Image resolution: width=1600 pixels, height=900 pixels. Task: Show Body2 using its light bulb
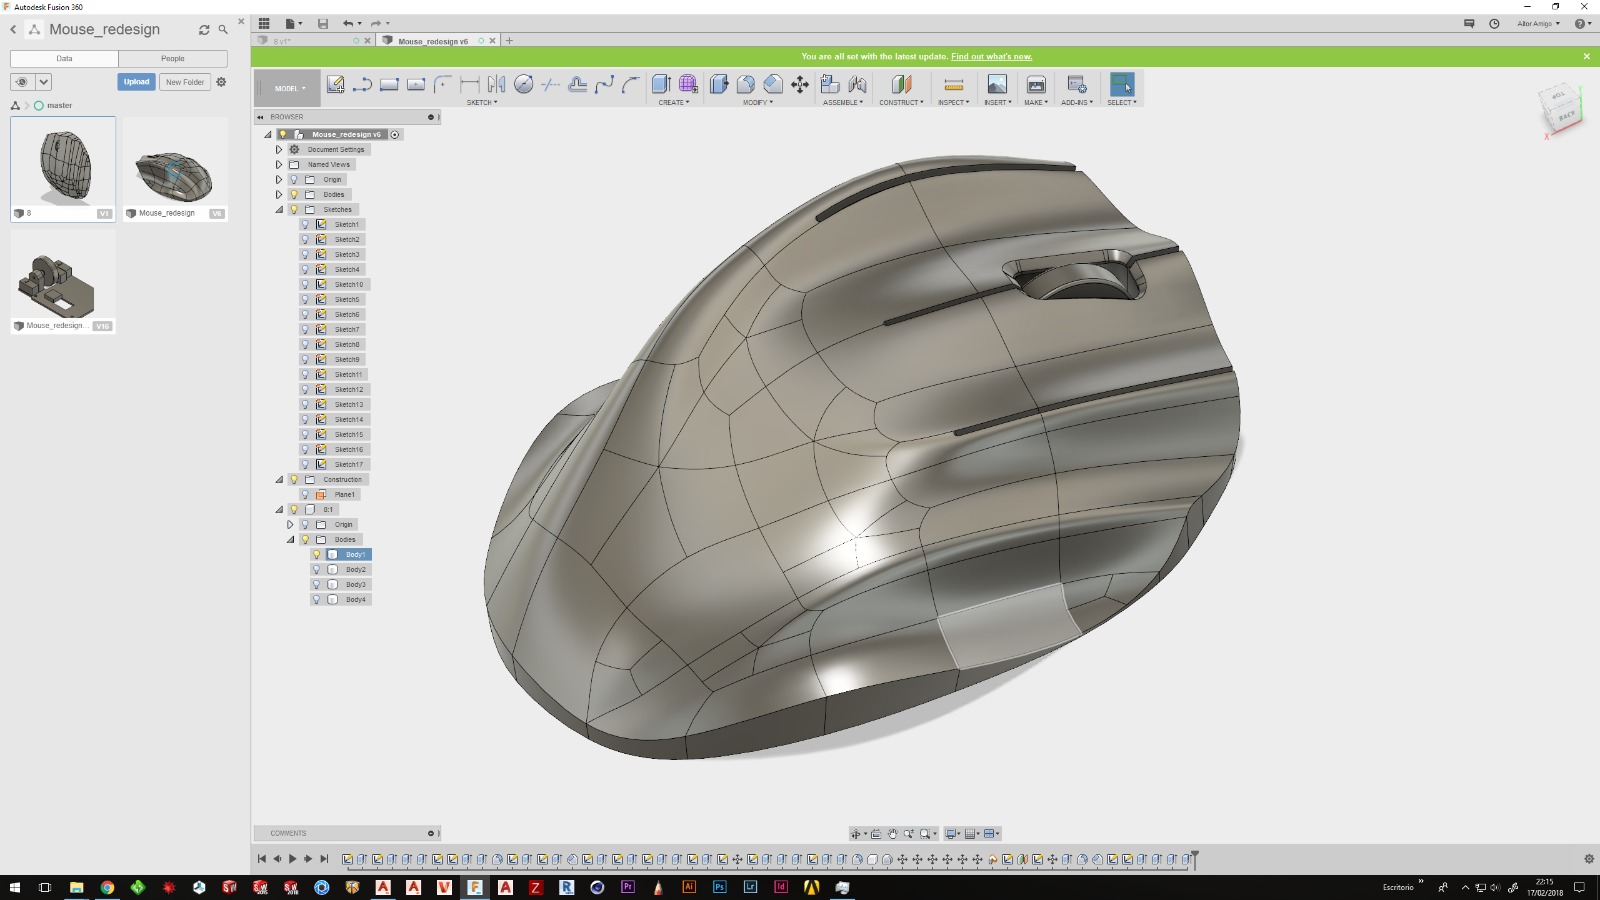click(317, 570)
